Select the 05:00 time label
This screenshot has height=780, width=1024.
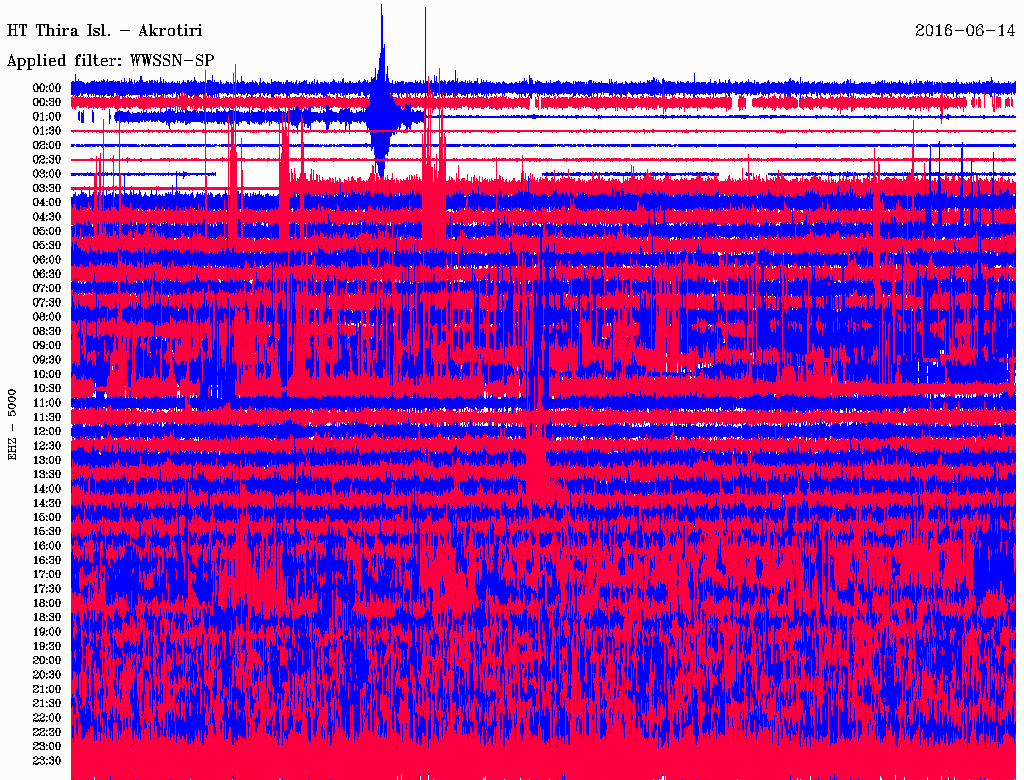pyautogui.click(x=47, y=231)
